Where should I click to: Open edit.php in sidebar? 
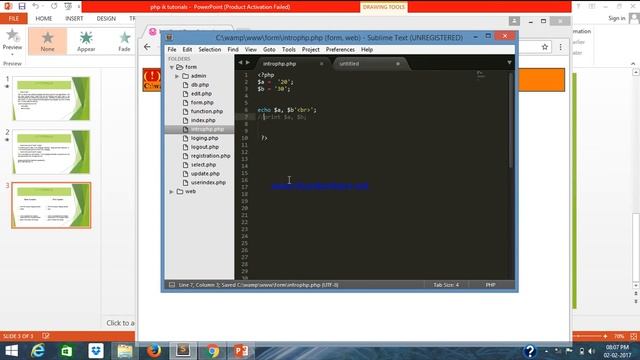tap(201, 94)
